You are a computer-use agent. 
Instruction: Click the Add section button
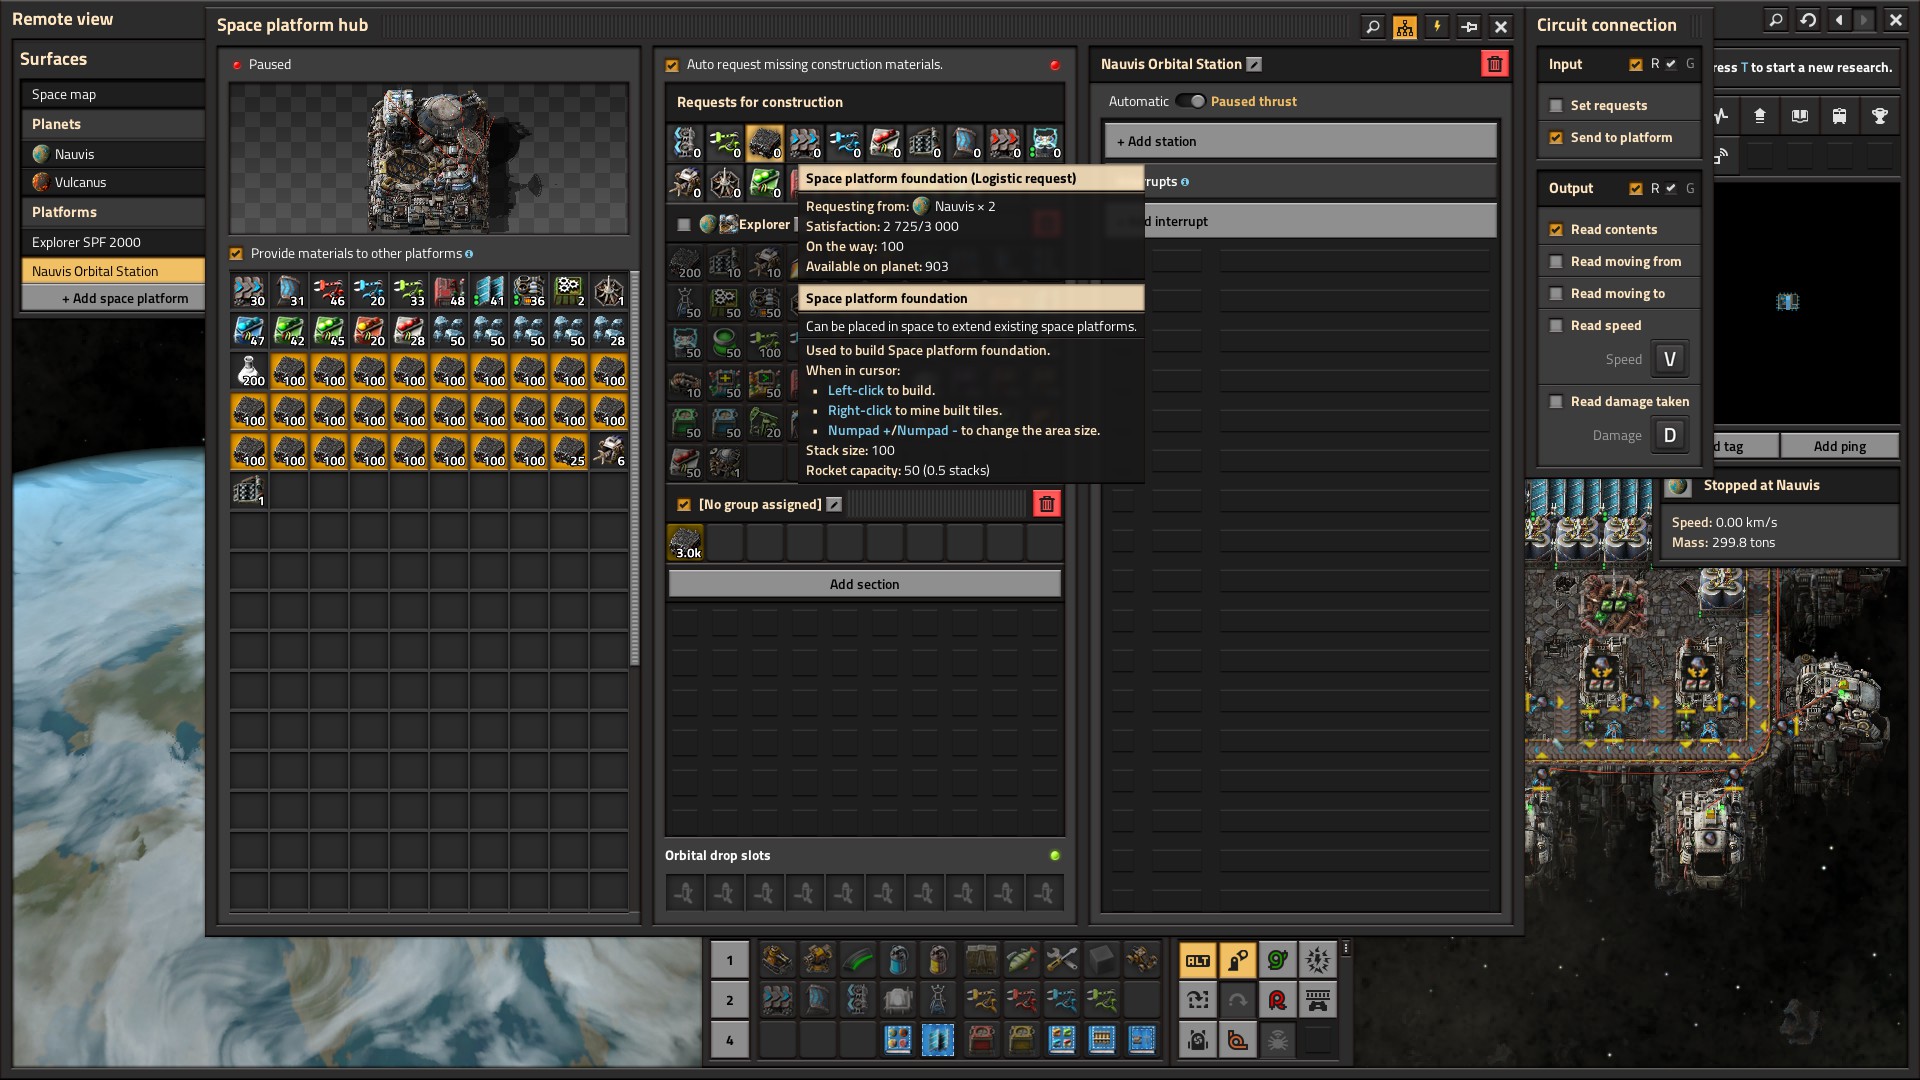click(864, 584)
